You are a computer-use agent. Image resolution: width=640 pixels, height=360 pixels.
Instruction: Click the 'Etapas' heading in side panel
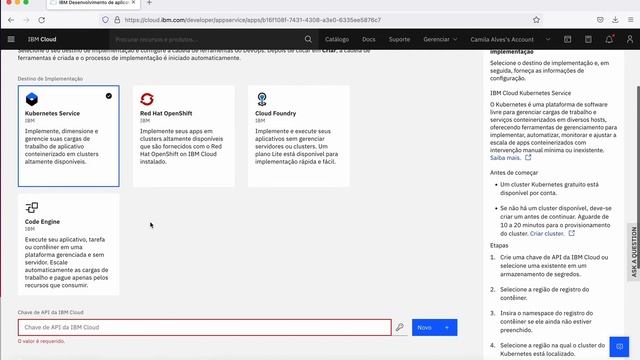tap(499, 245)
